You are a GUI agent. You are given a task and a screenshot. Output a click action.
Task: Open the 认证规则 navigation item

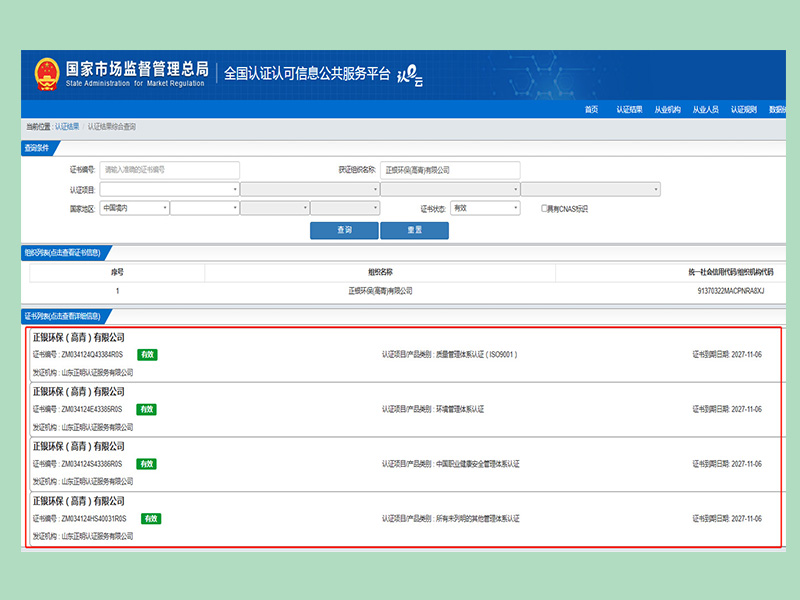pos(743,109)
